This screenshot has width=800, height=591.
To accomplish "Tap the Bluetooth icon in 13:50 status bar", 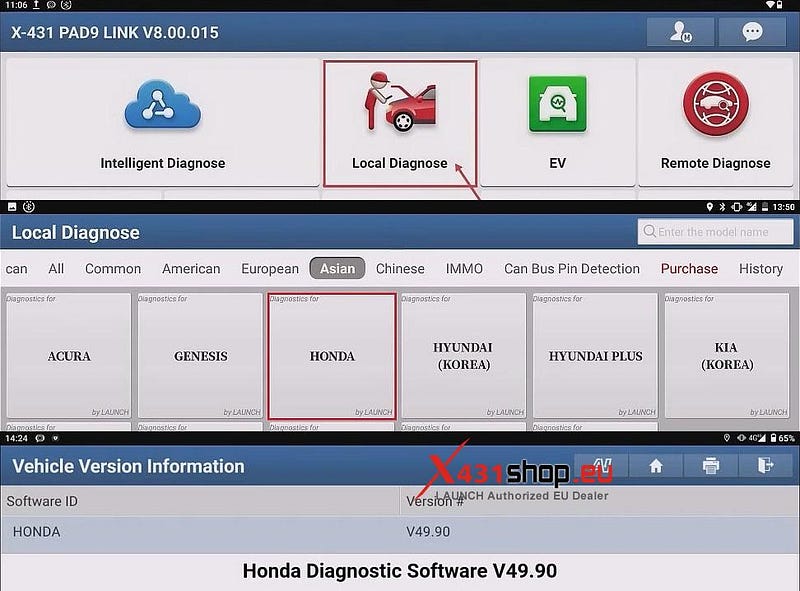I will 722,207.
